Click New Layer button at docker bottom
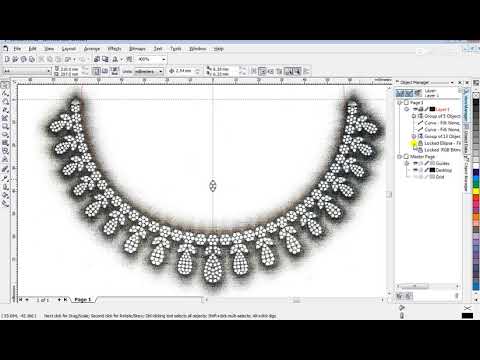Image resolution: width=480 pixels, height=360 pixels. (400, 296)
